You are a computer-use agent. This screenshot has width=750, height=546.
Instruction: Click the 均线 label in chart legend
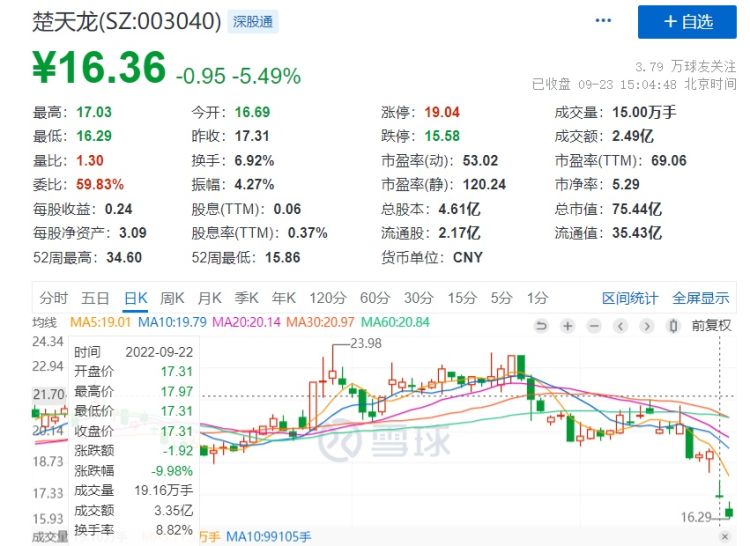click(44, 323)
